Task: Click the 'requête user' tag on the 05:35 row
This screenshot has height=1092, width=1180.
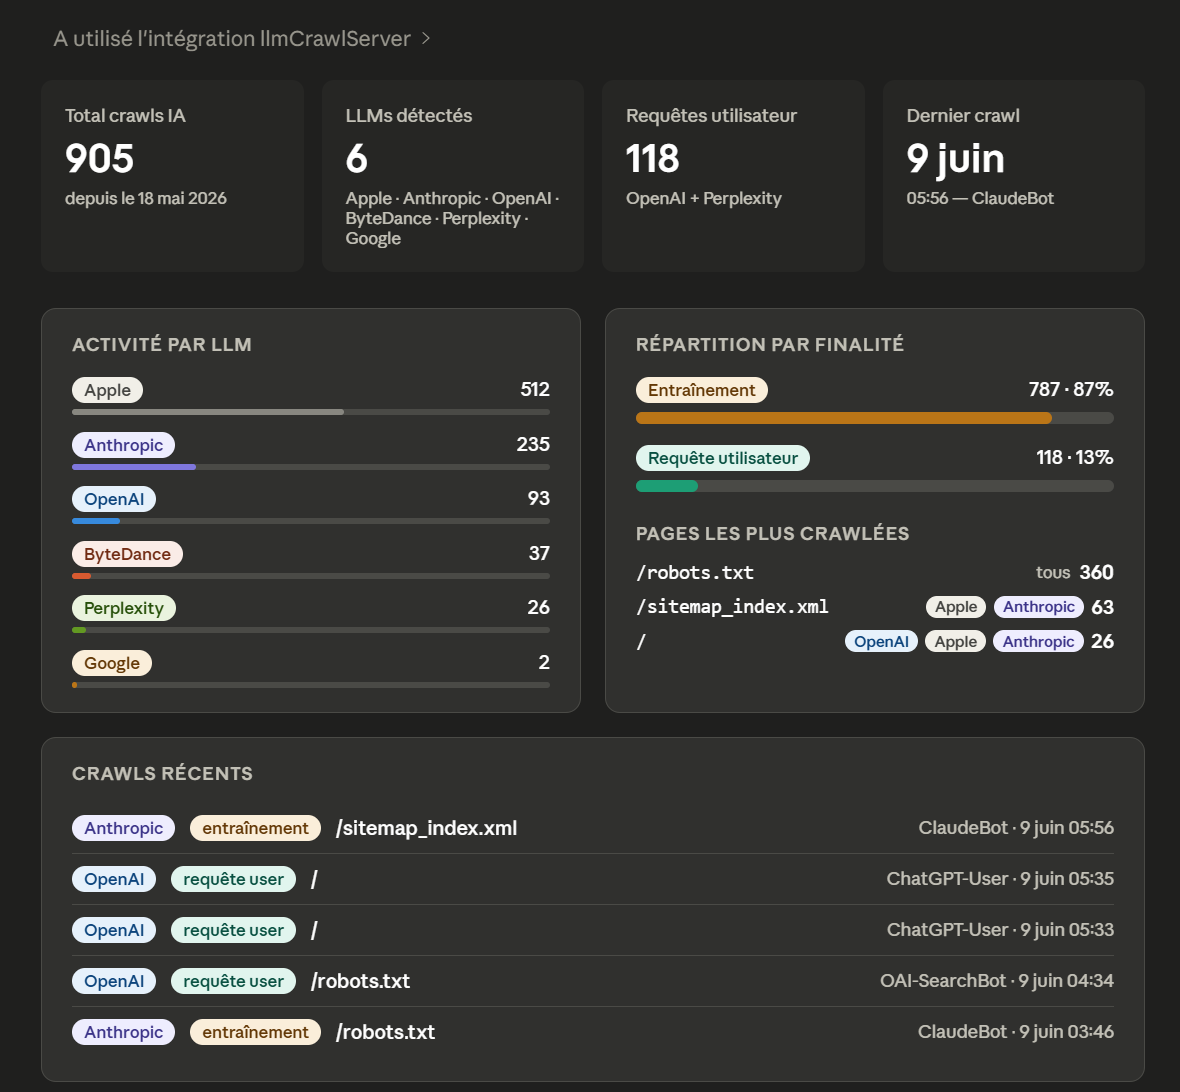Action: [233, 879]
